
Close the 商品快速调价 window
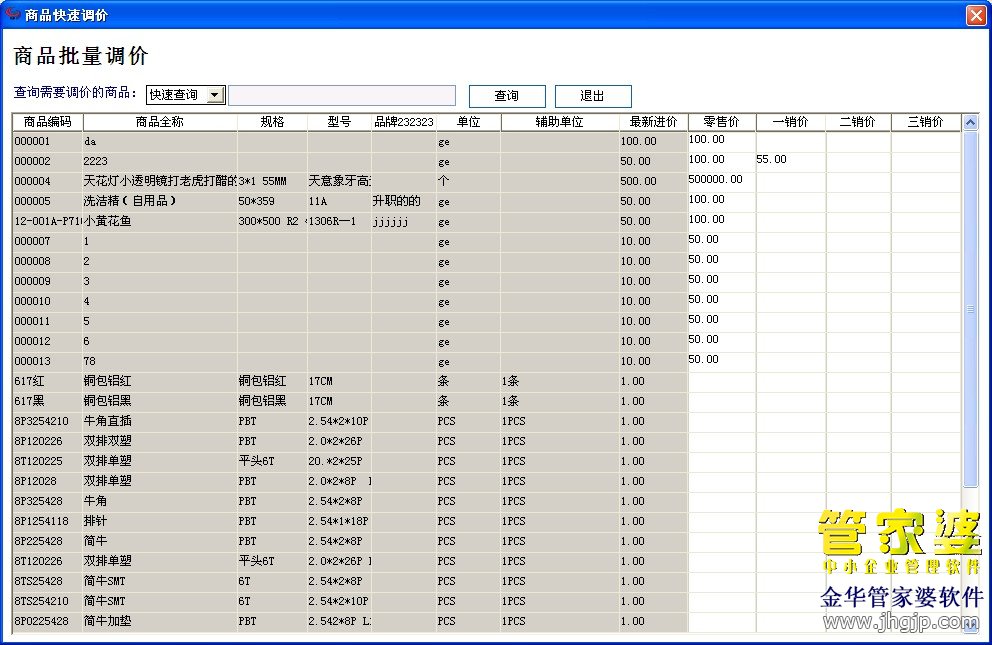coord(976,15)
